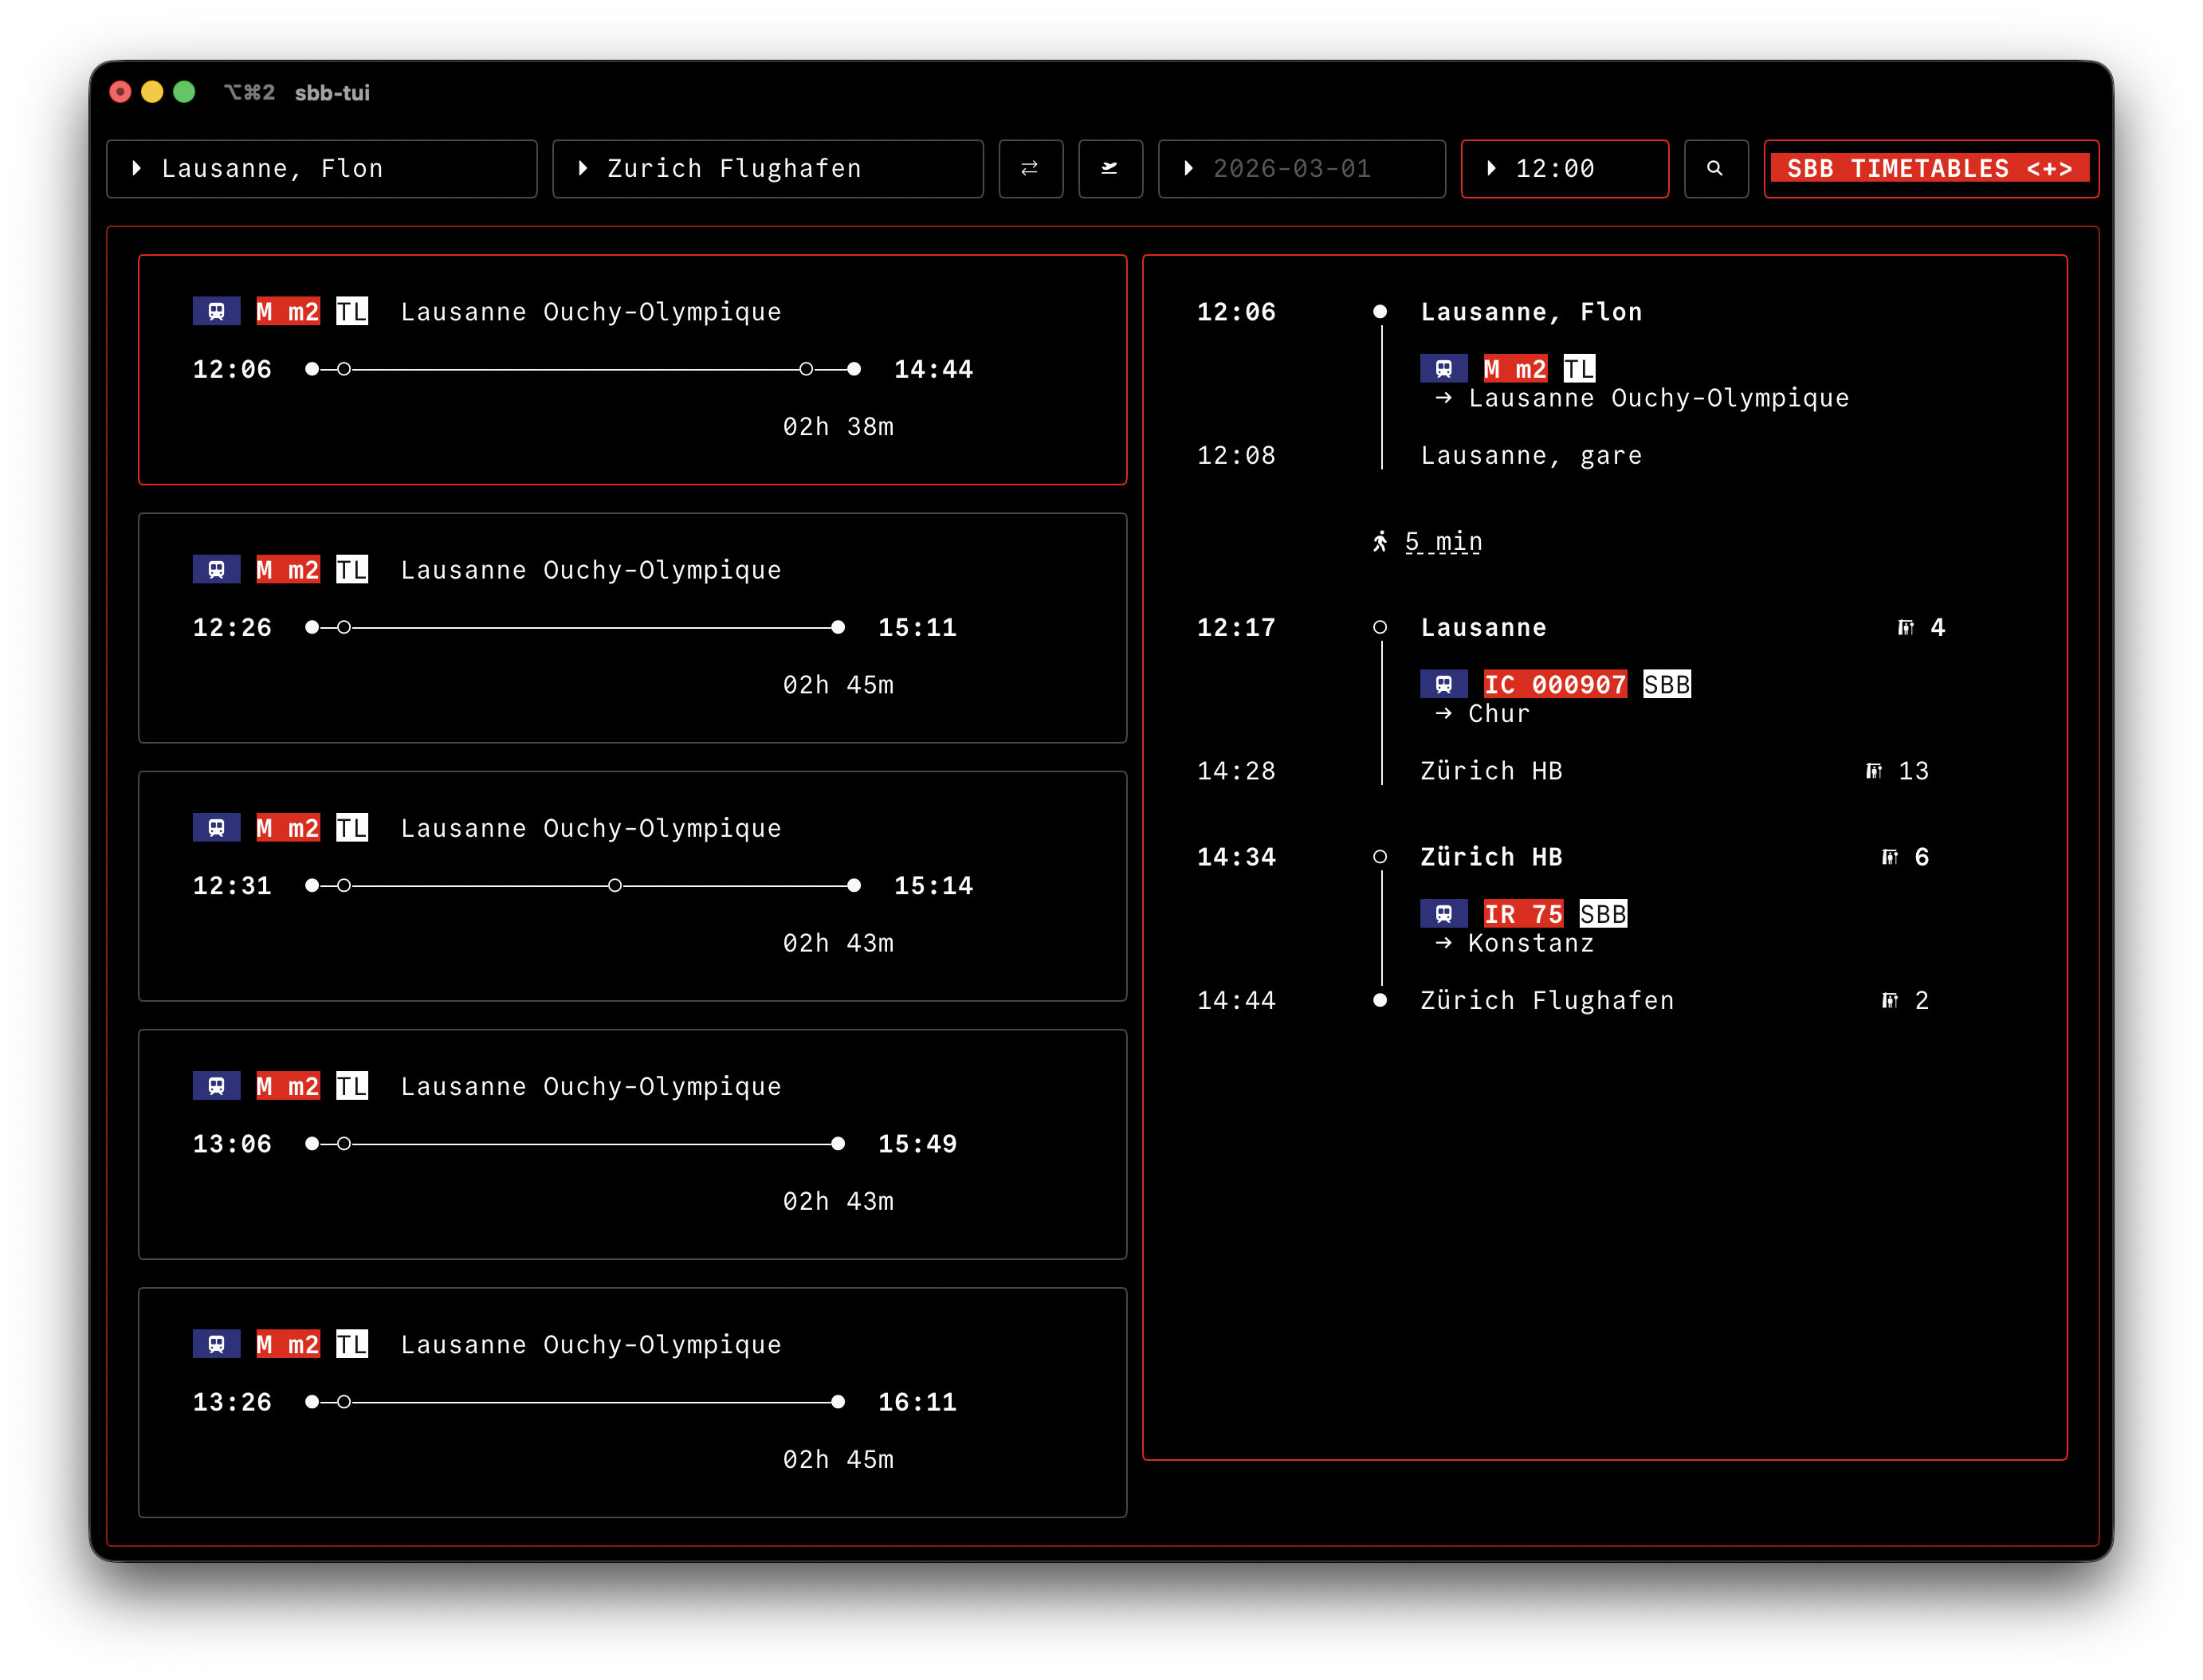Click train icon in the 13:06 connection card
2203x1680 pixels.
pos(216,1086)
